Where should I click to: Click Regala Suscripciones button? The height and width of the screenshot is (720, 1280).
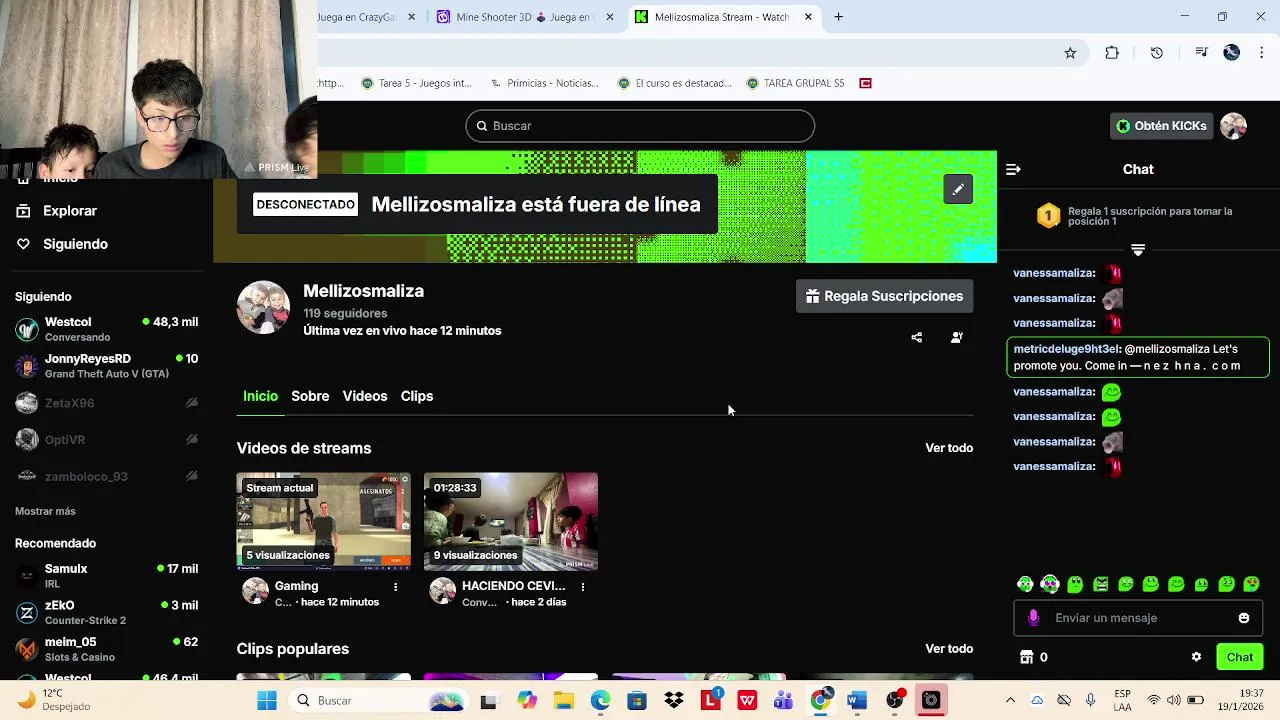884,296
